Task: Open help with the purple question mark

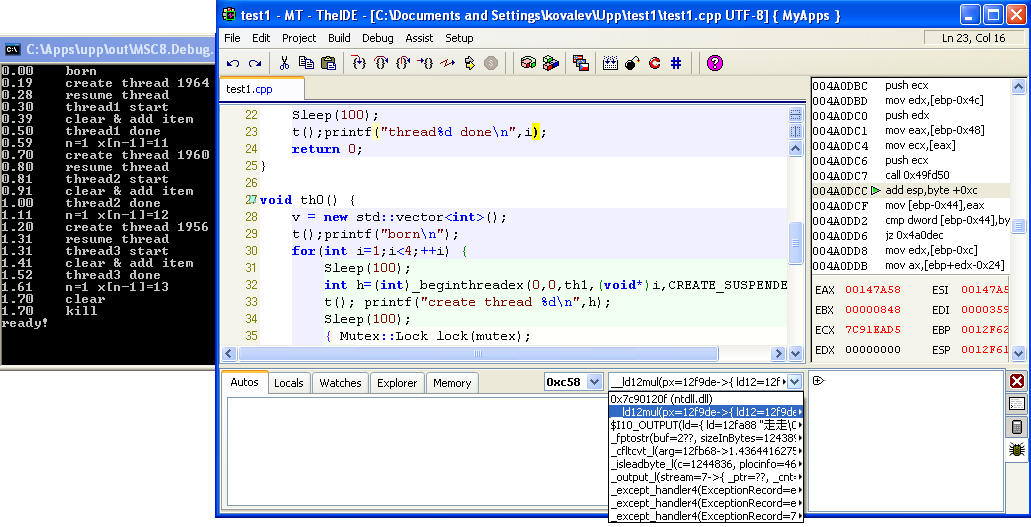Action: (714, 63)
